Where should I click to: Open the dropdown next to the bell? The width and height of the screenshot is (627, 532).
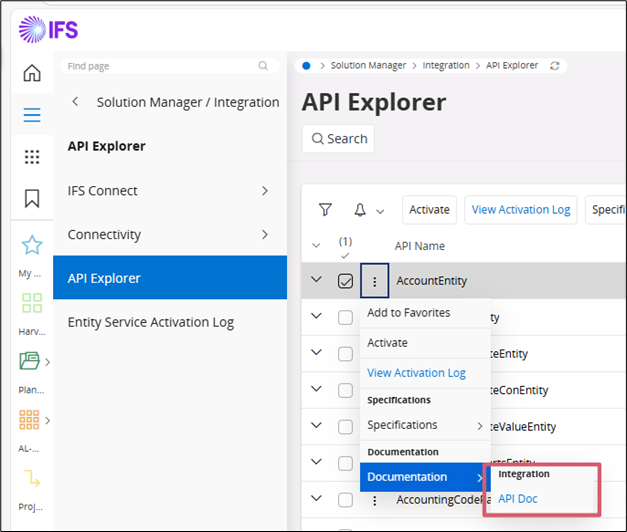tap(380, 211)
